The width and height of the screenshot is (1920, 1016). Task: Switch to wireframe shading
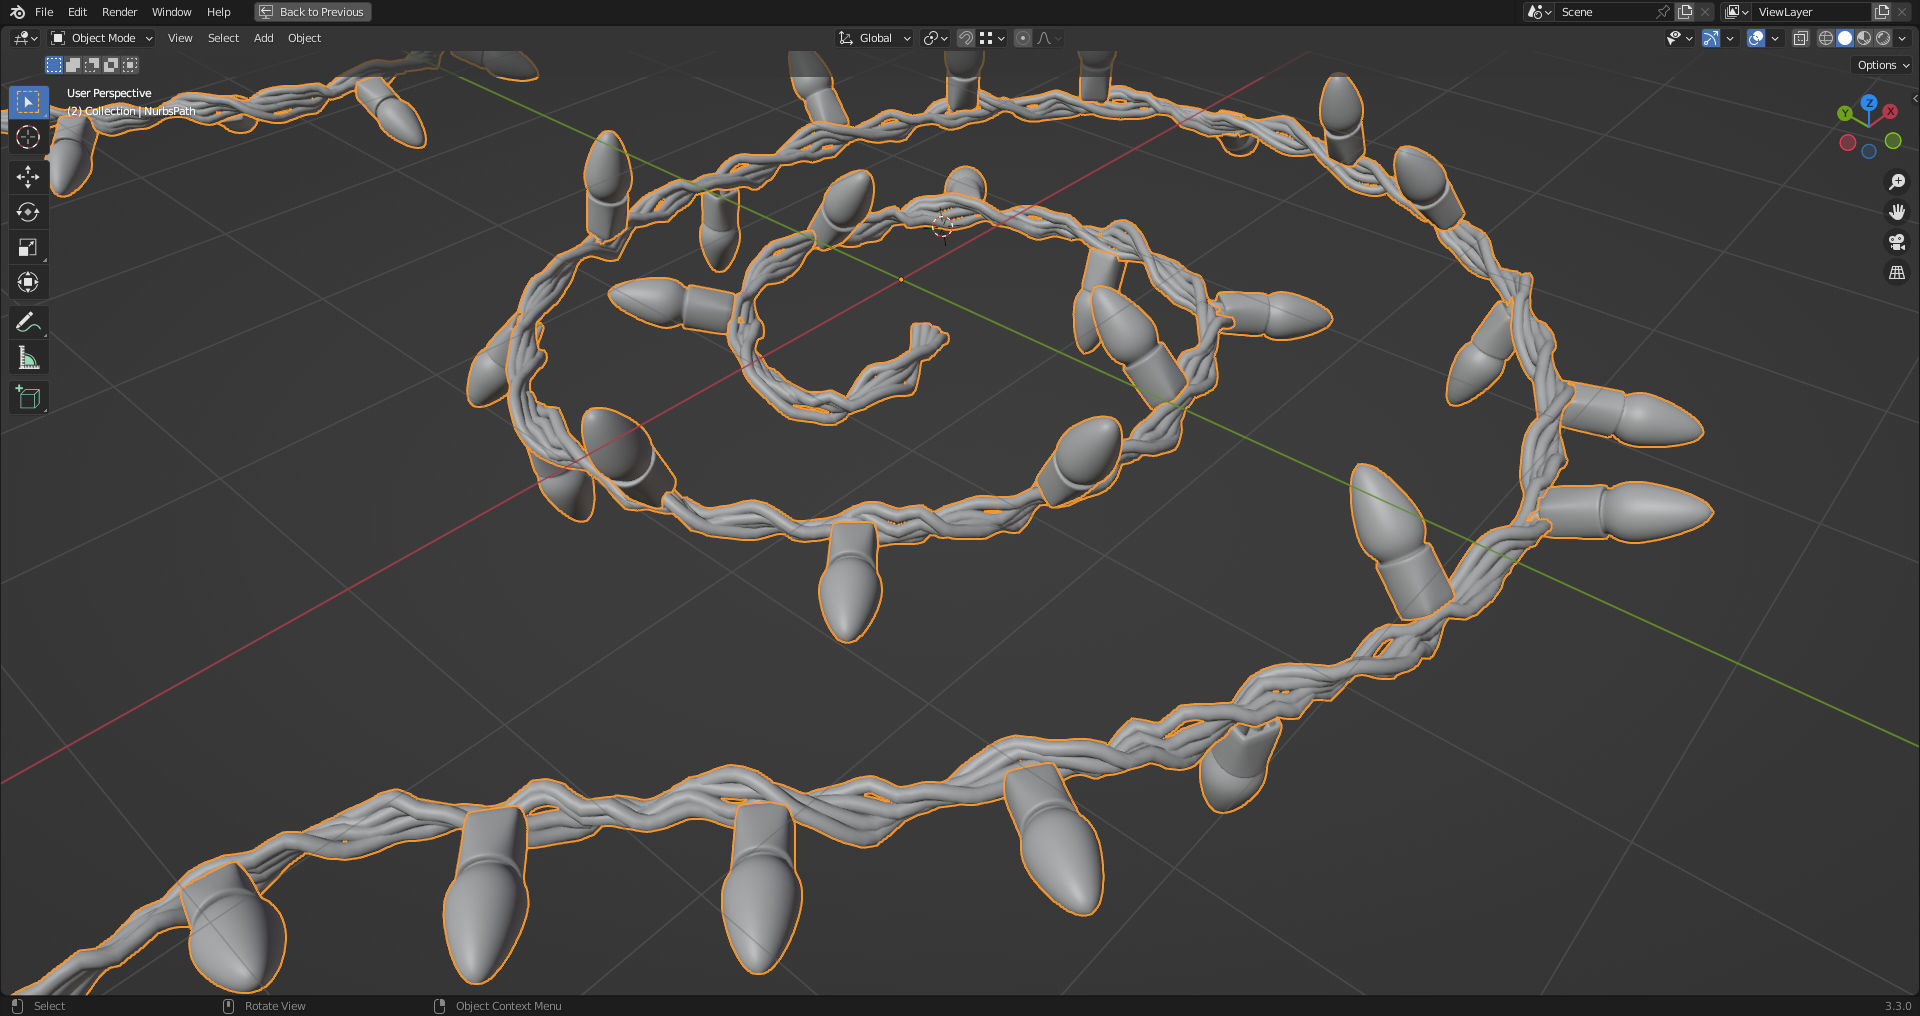1826,38
